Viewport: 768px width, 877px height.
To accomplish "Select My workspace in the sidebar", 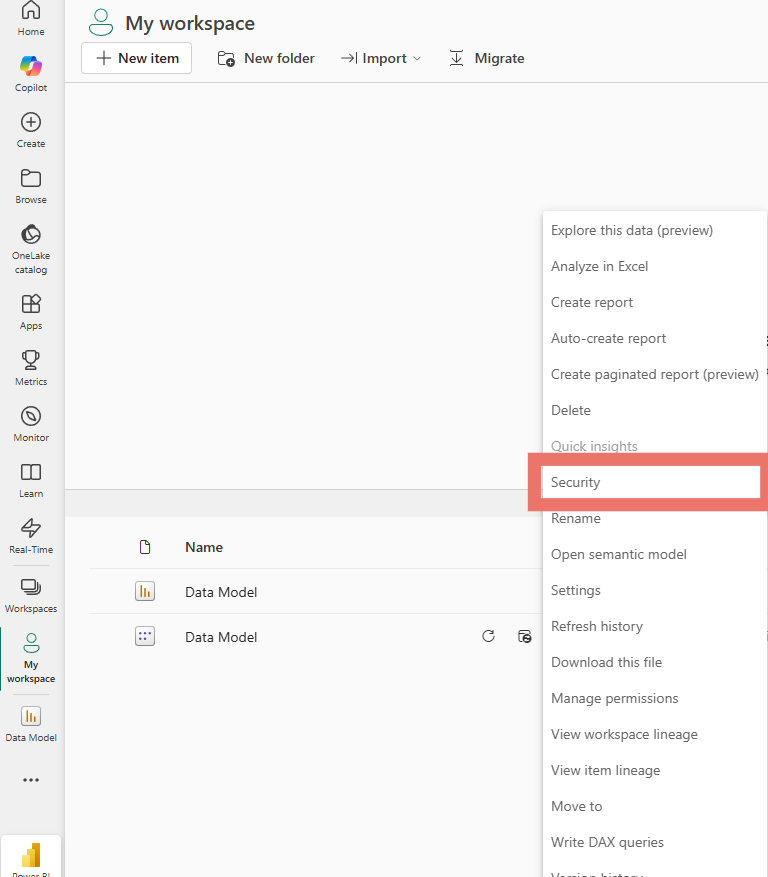I will pyautogui.click(x=31, y=658).
